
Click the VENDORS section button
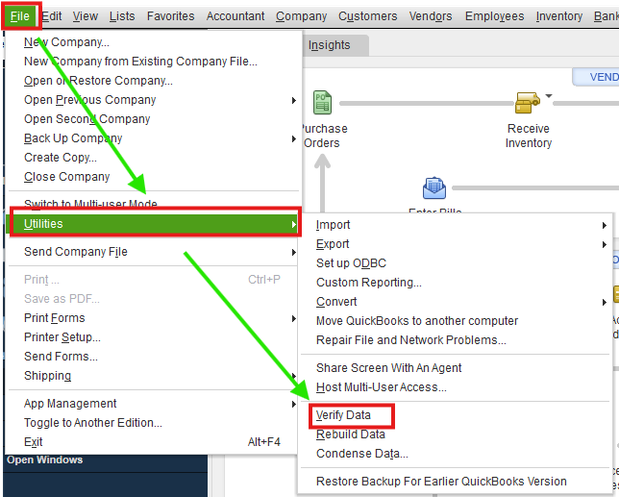pos(596,77)
